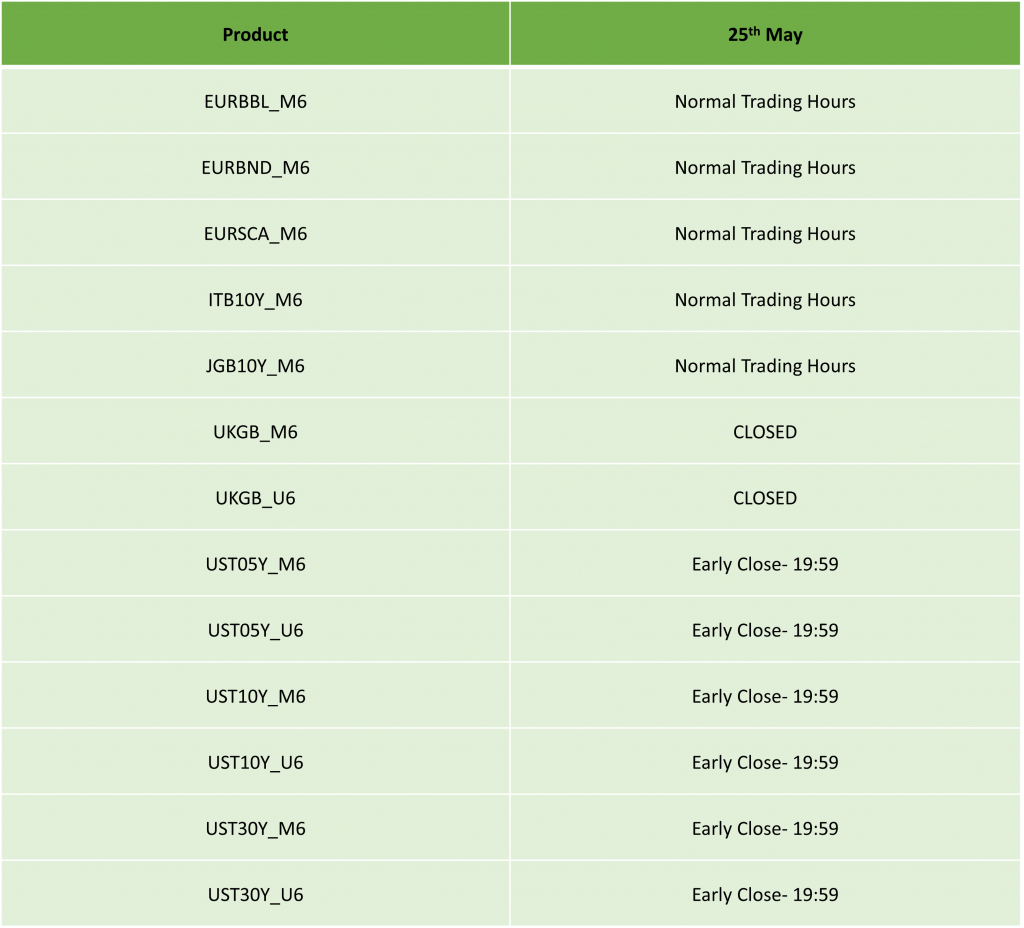Select the ITB10Y_M6 product cell

[255, 299]
